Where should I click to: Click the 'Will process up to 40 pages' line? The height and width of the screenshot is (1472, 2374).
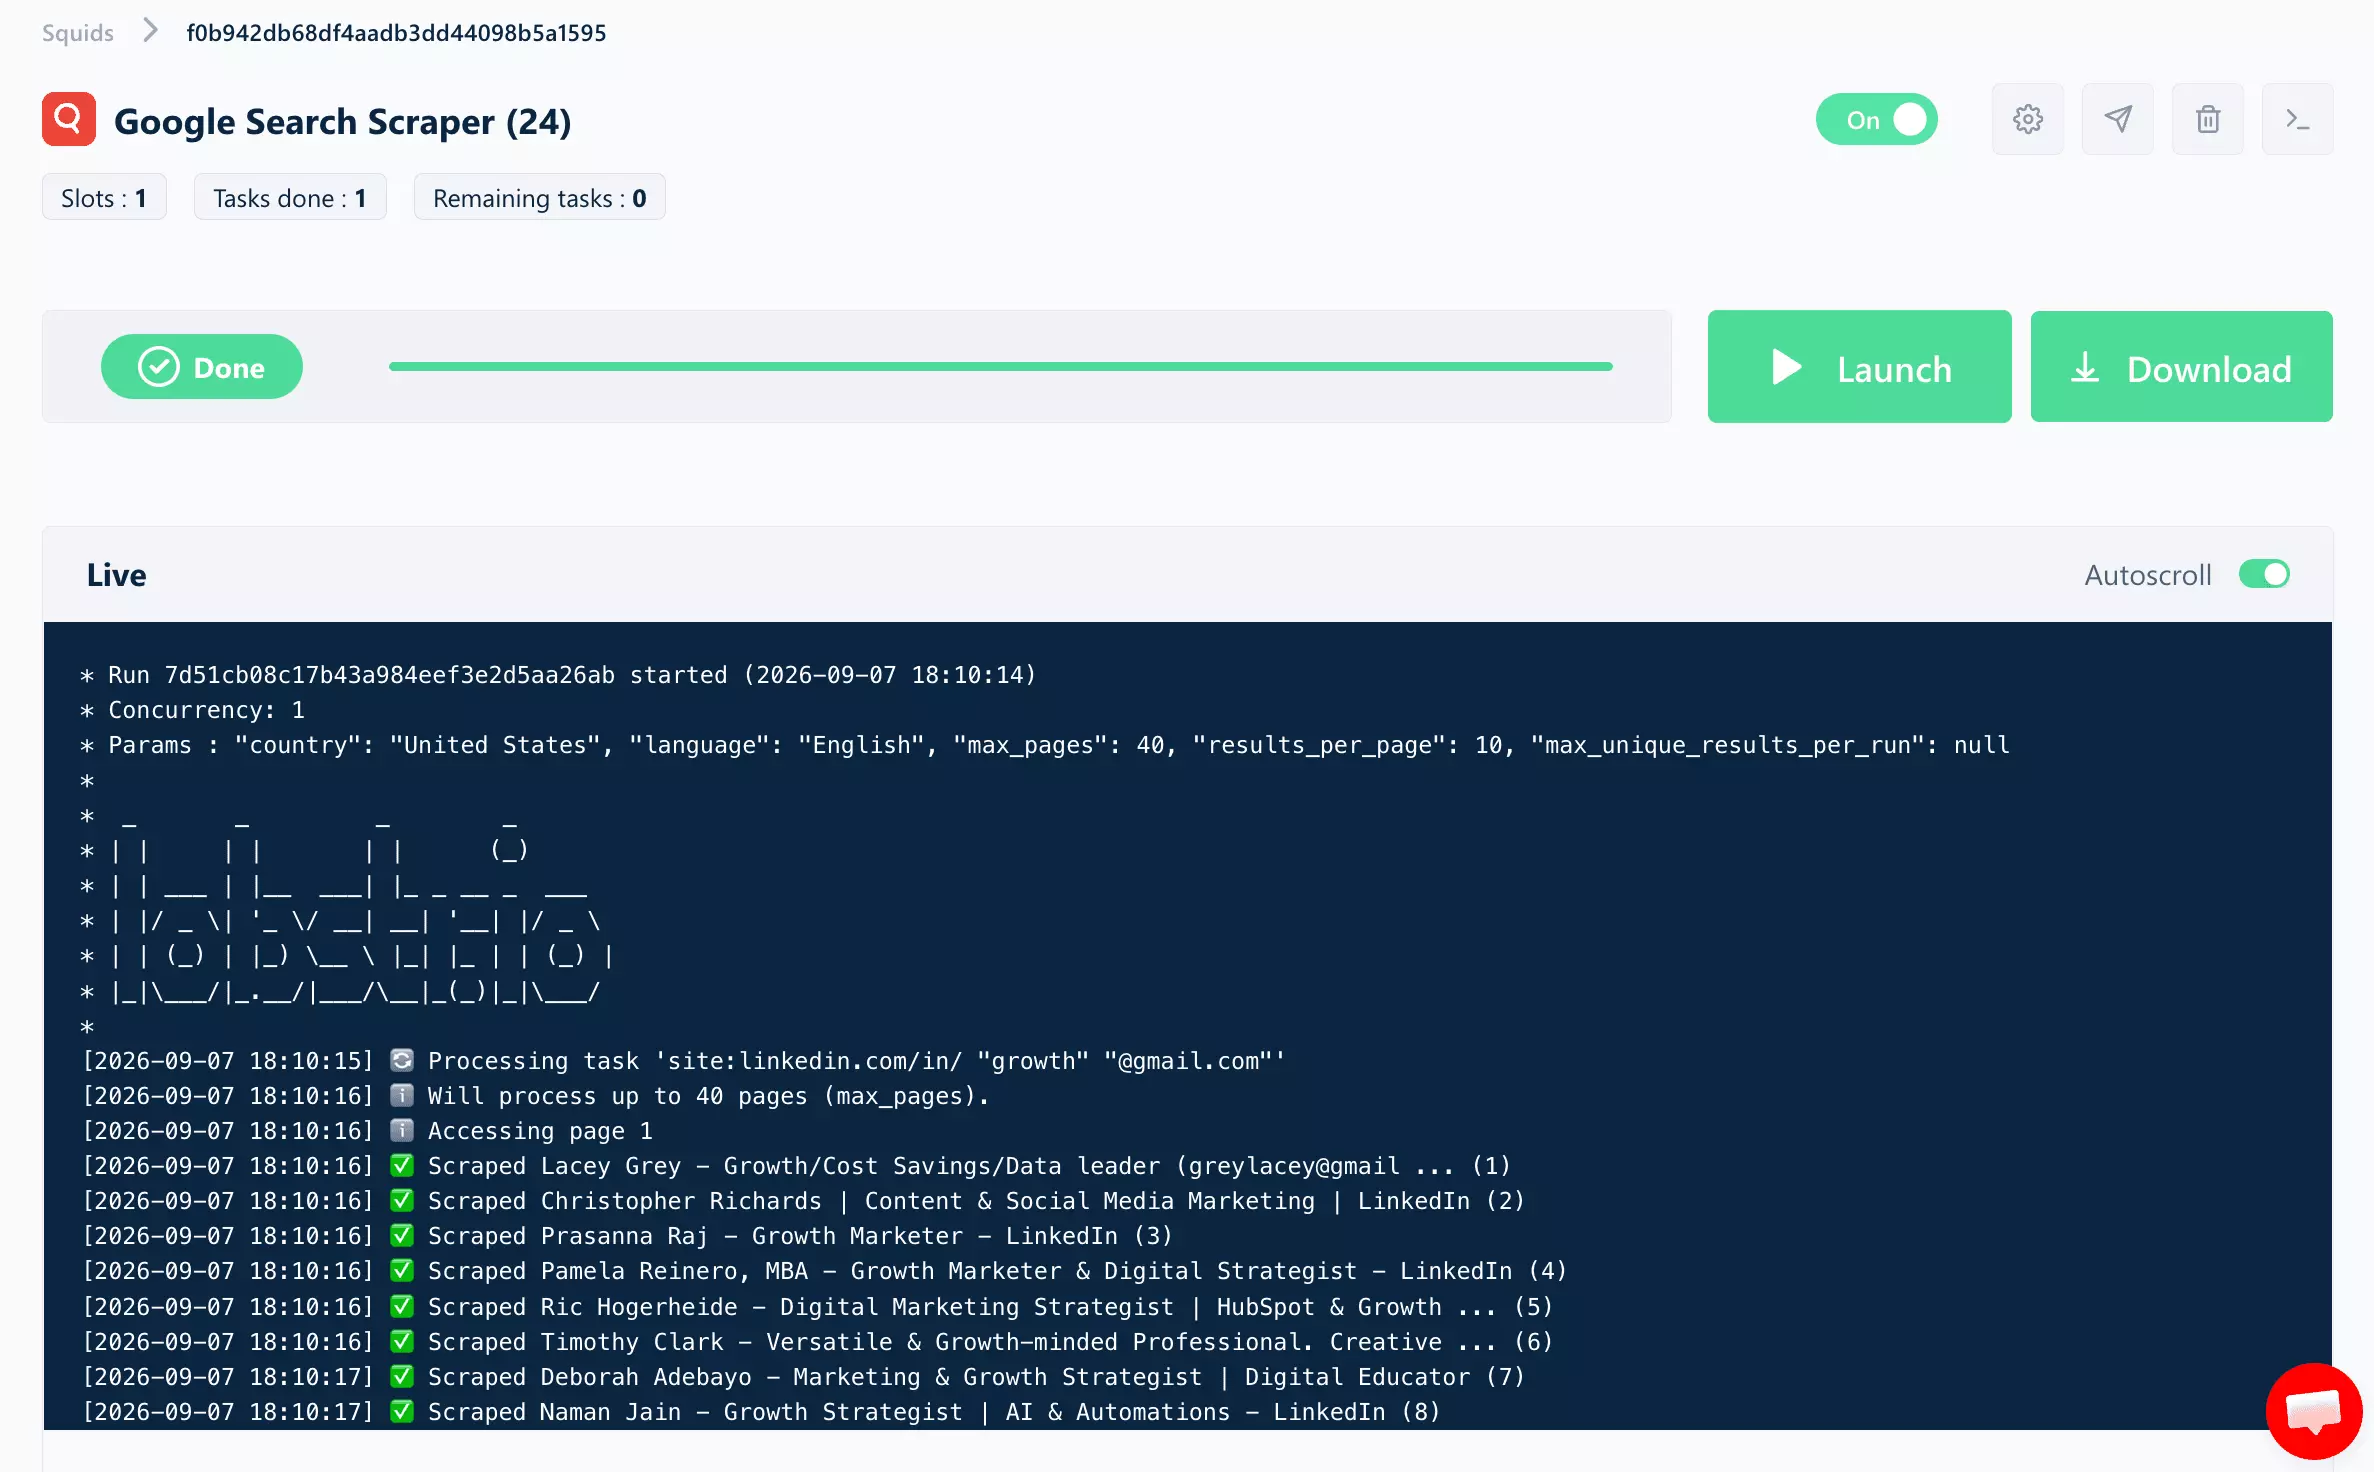pyautogui.click(x=536, y=1096)
